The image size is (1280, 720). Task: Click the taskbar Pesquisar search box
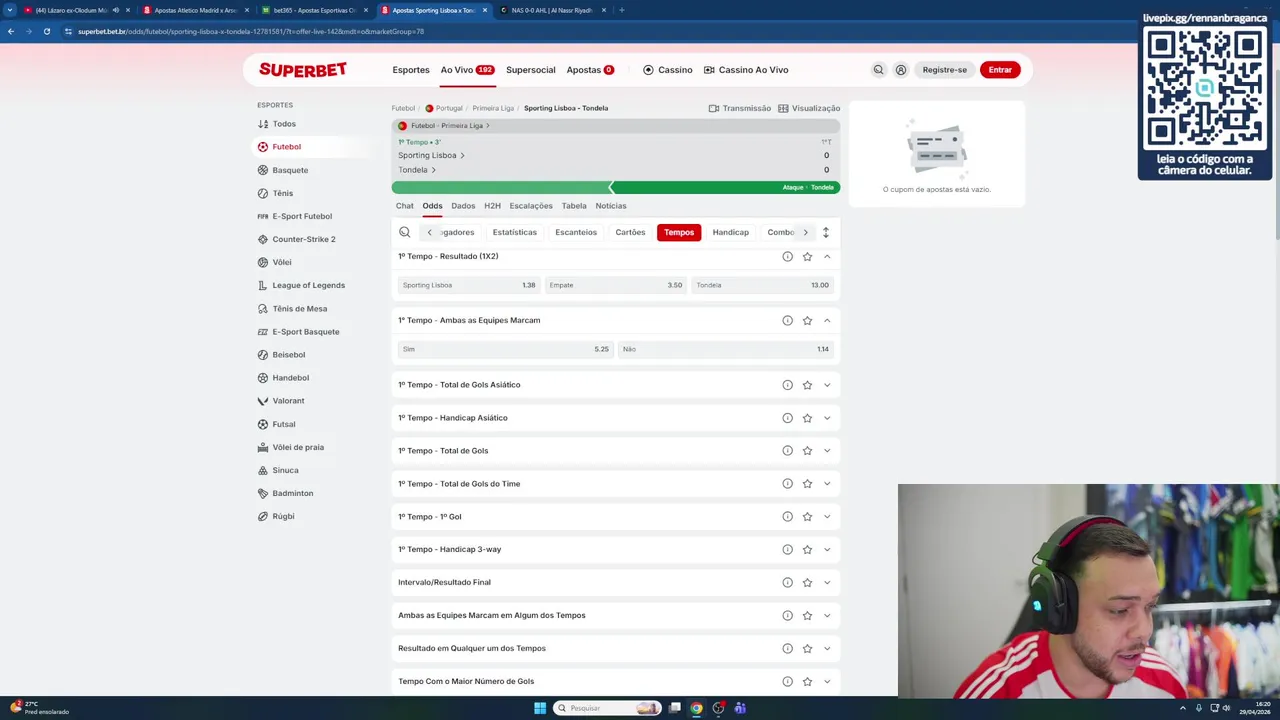[607, 708]
